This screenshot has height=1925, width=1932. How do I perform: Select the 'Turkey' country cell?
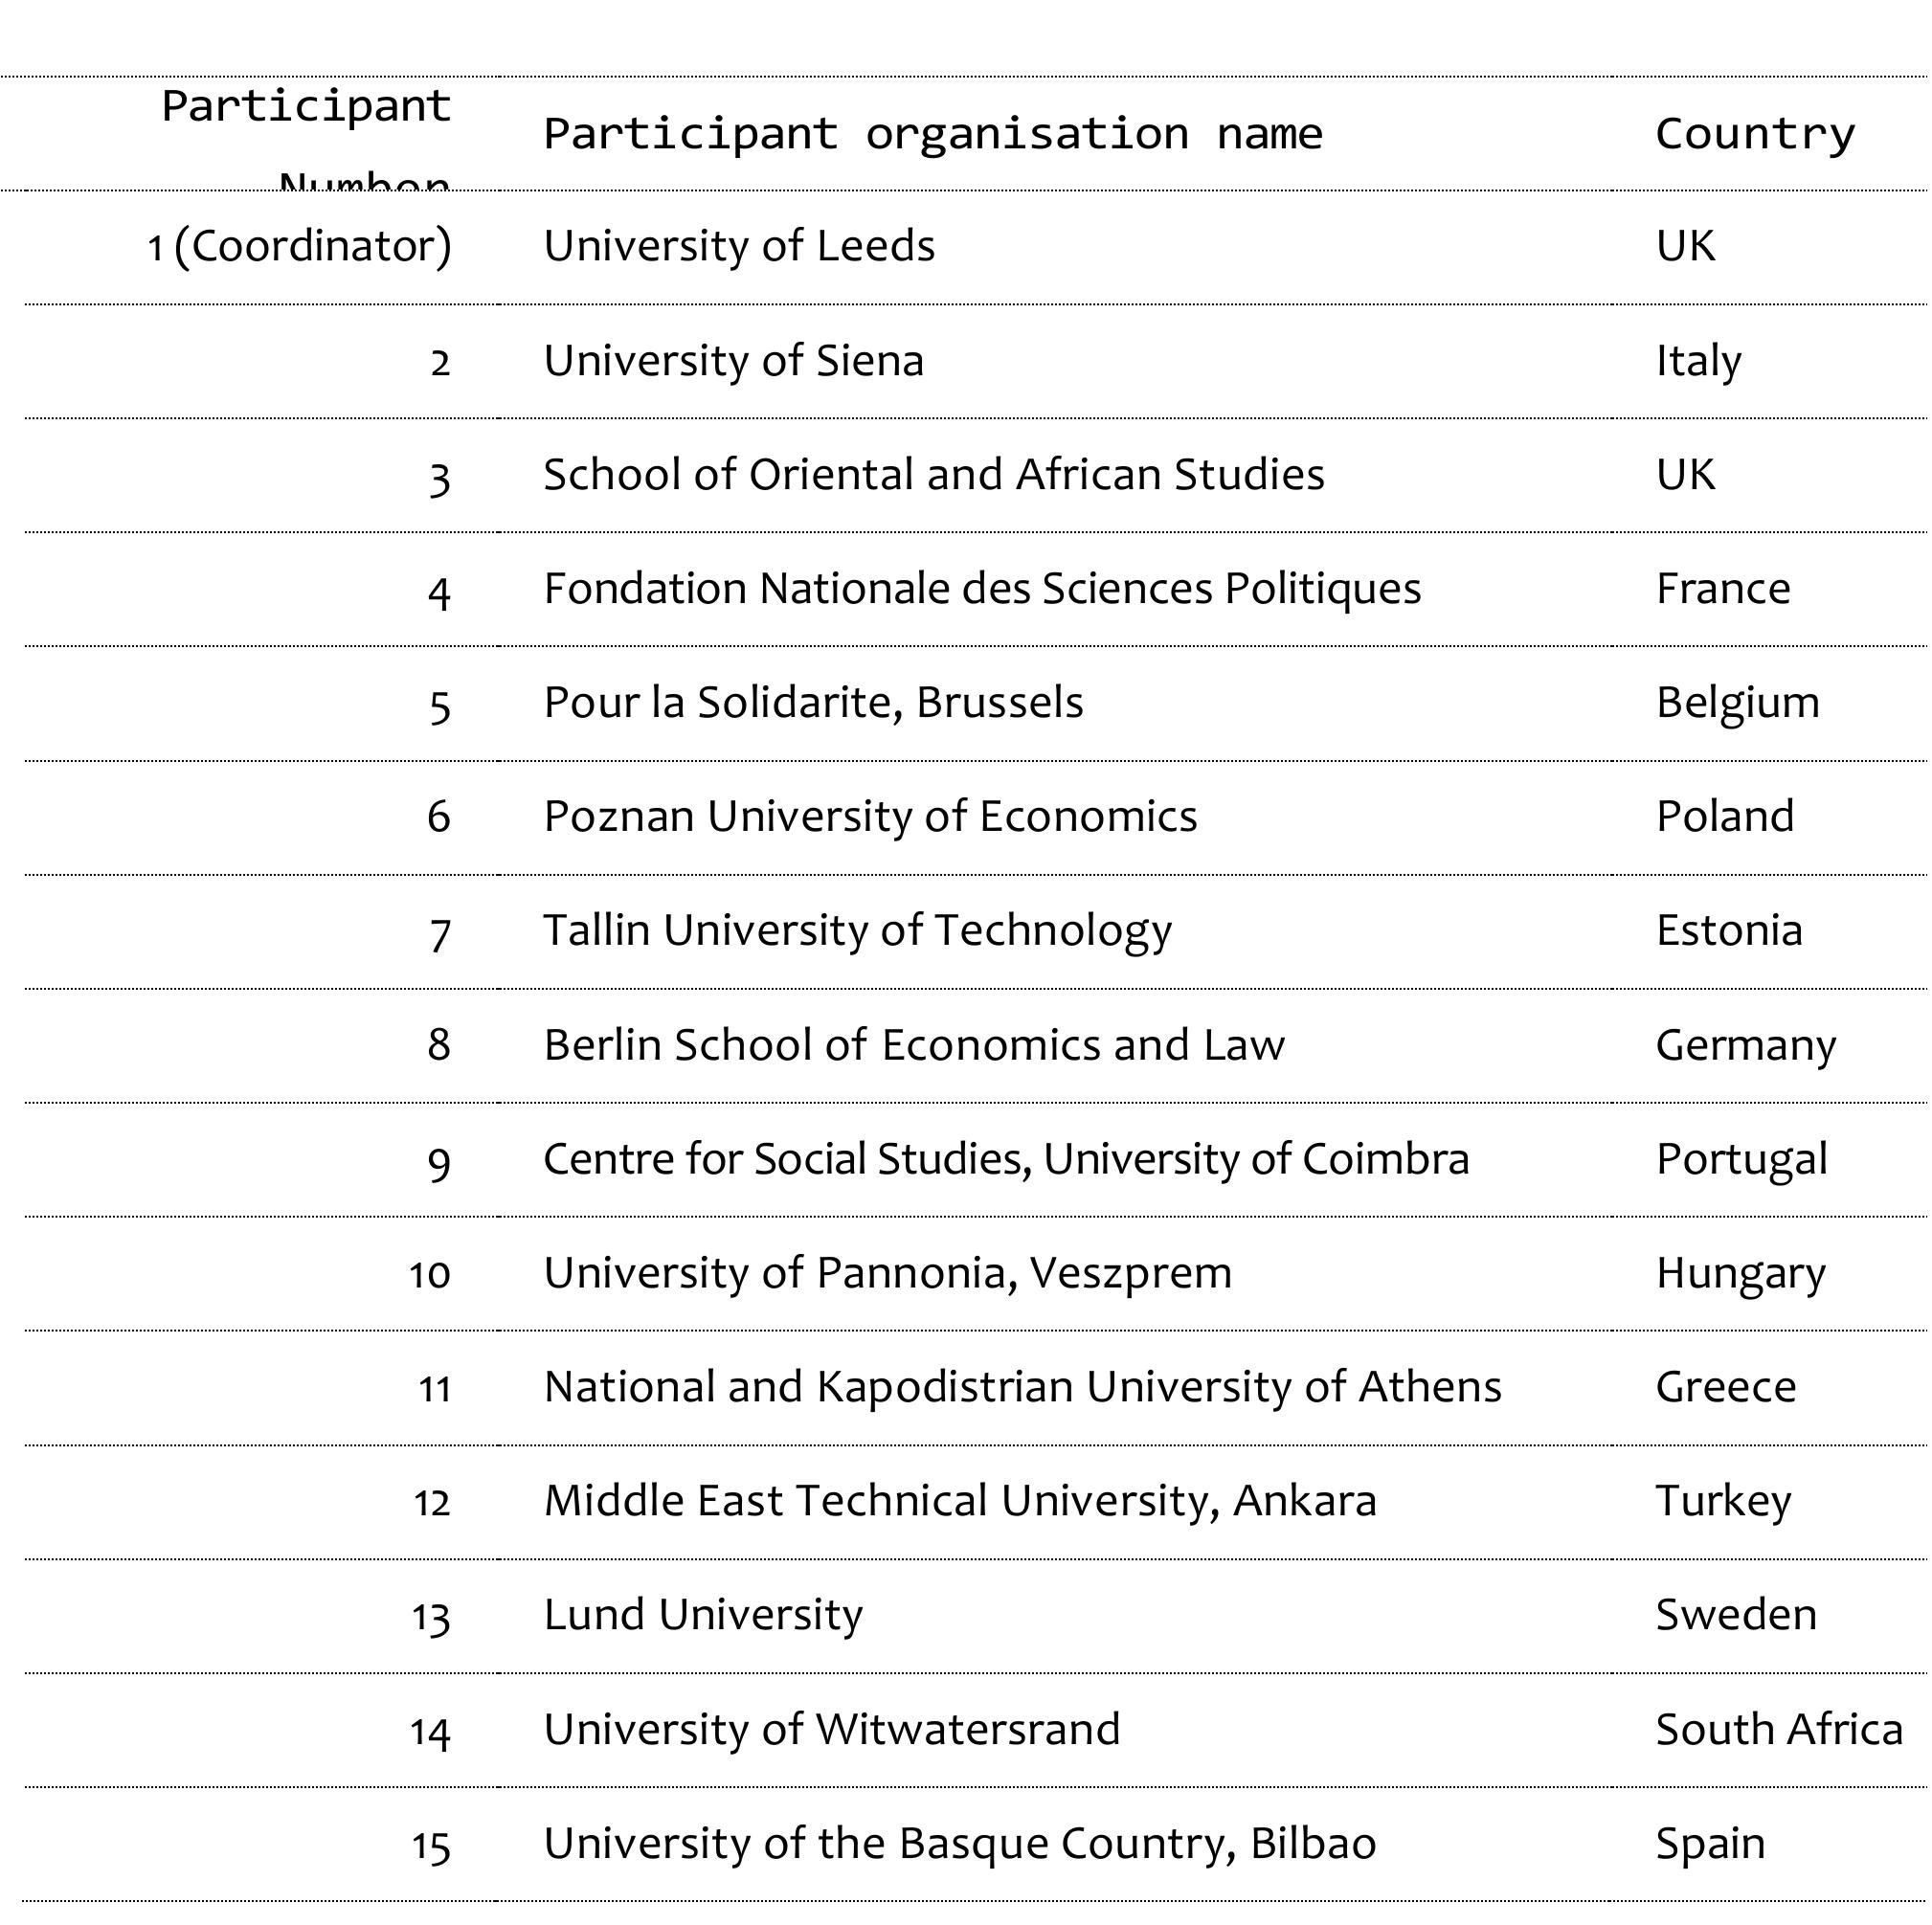(x=1723, y=1502)
